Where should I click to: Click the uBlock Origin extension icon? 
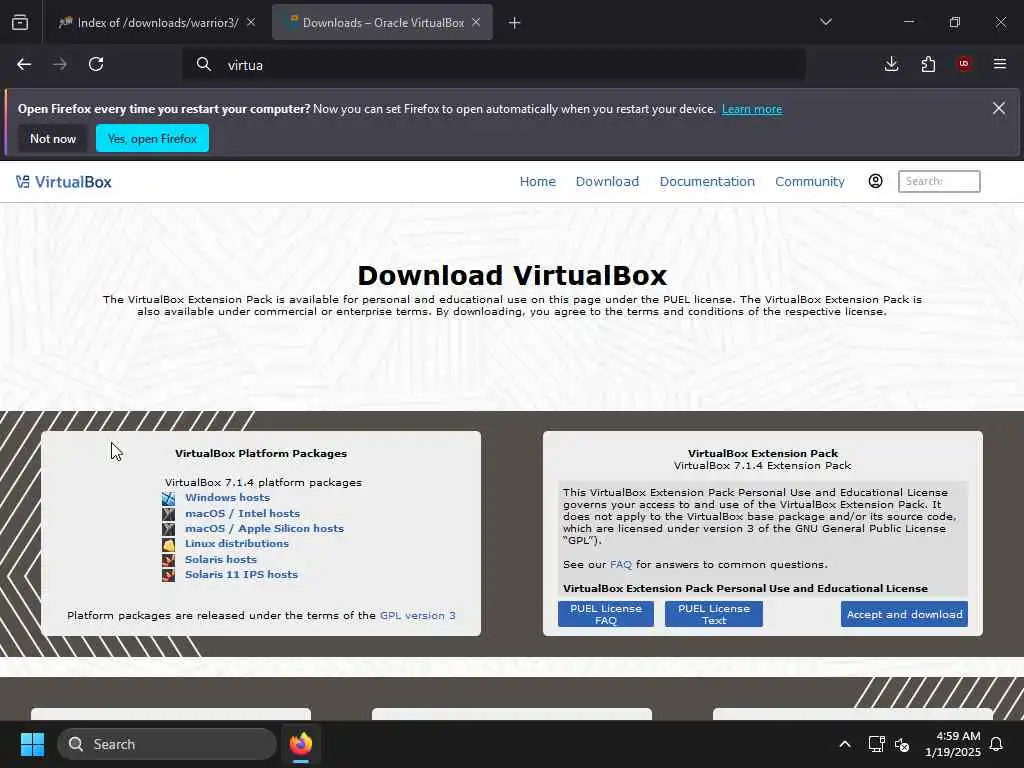(x=964, y=63)
